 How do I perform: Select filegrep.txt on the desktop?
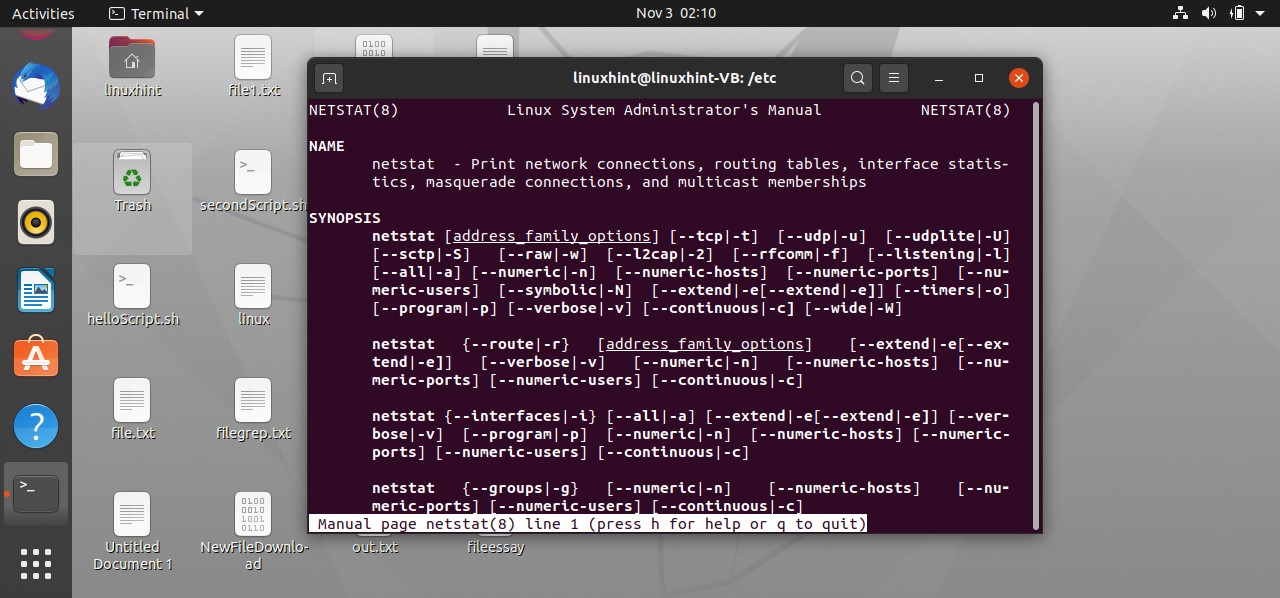254,410
